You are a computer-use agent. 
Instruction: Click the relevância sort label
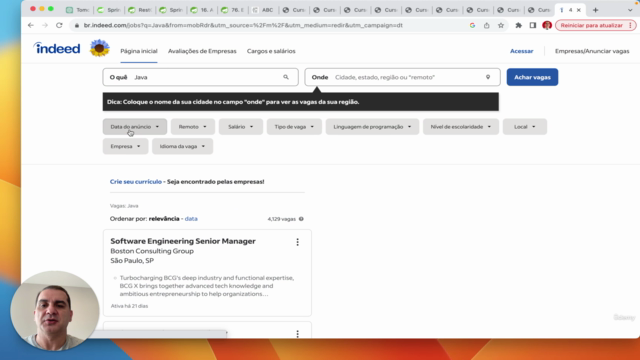[164, 219]
